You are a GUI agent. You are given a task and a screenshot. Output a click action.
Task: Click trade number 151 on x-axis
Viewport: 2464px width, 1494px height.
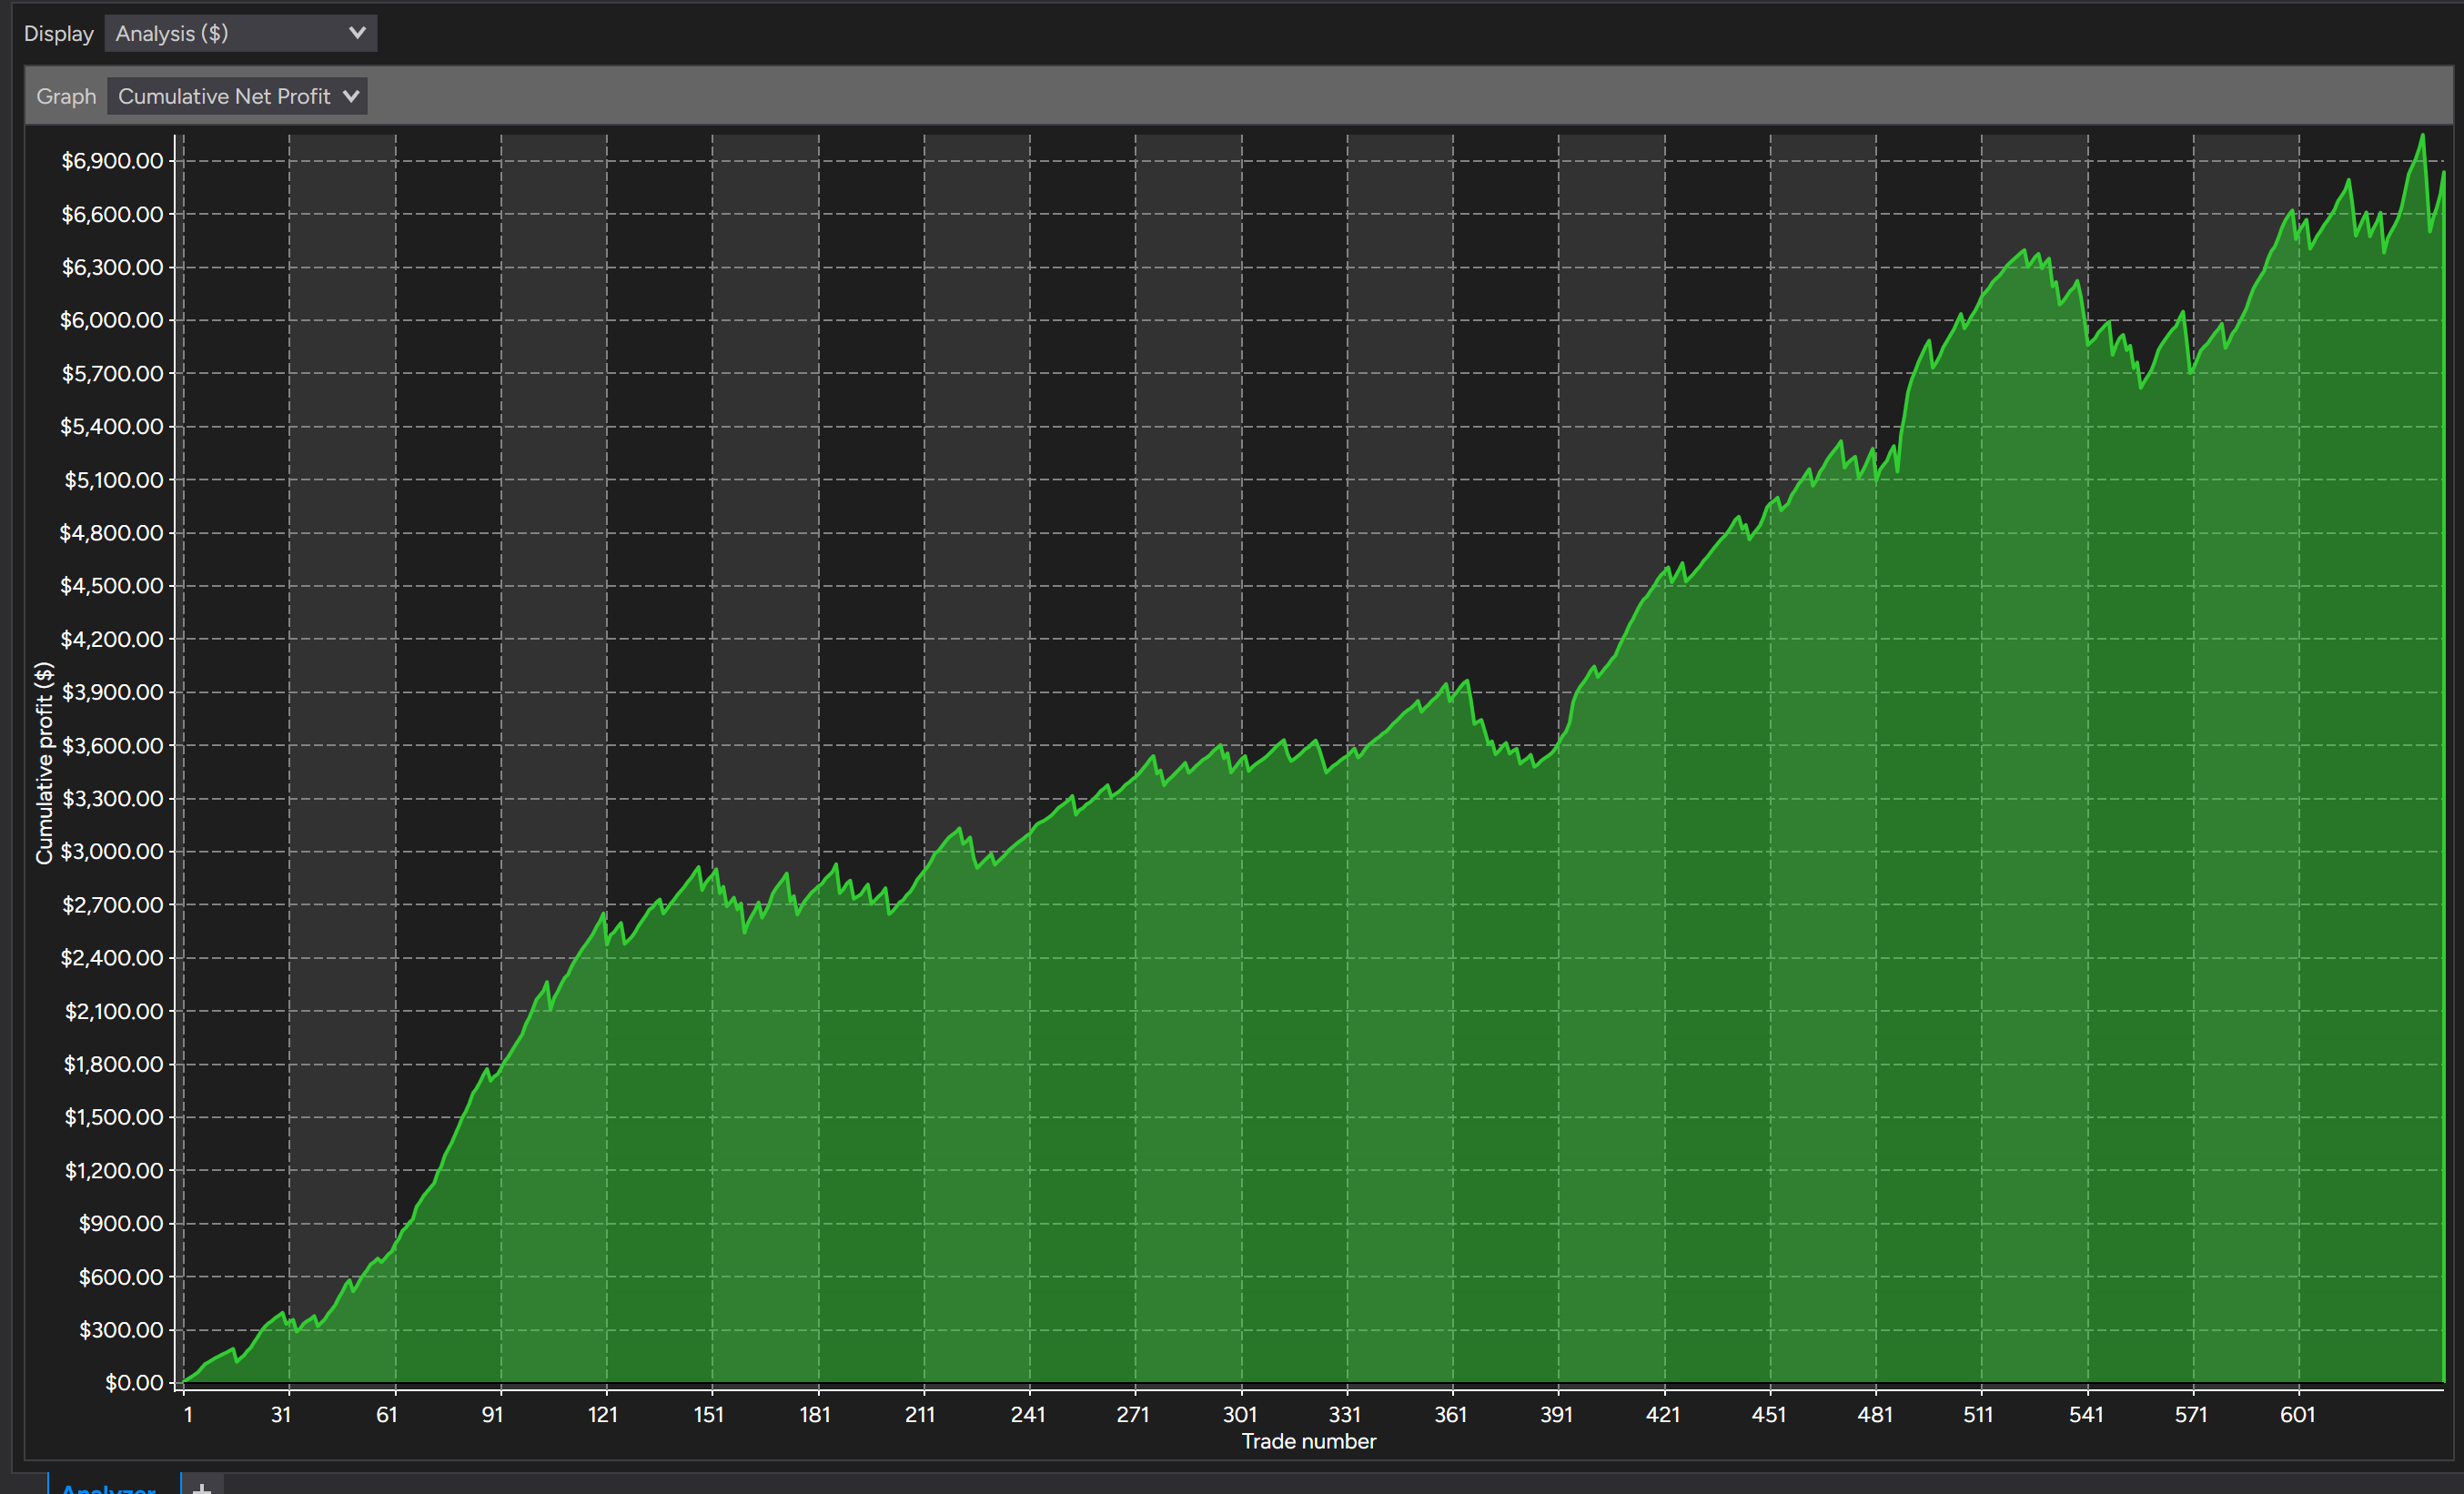709,1415
